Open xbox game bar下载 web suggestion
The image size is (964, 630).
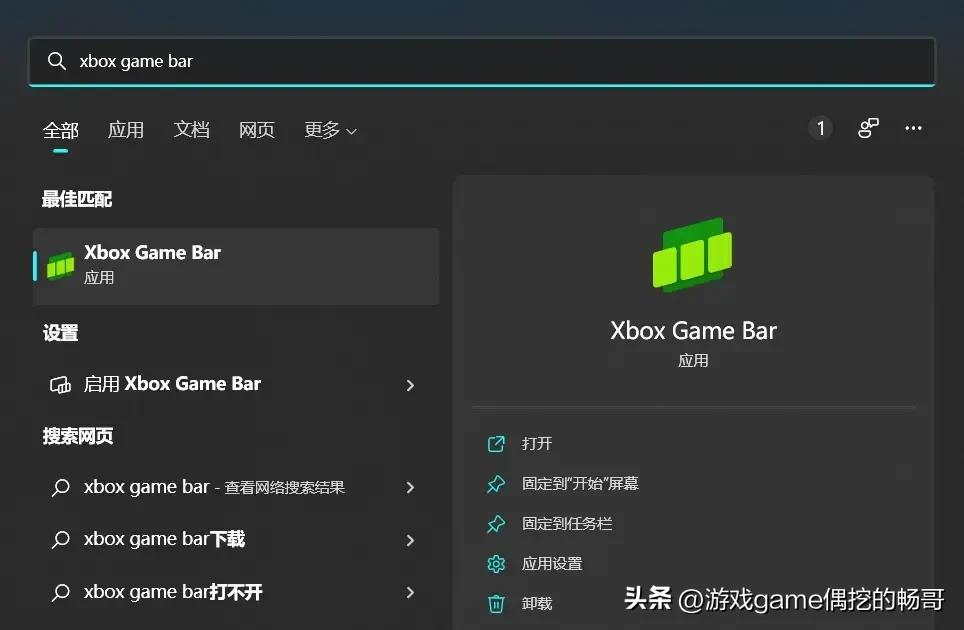[236, 540]
